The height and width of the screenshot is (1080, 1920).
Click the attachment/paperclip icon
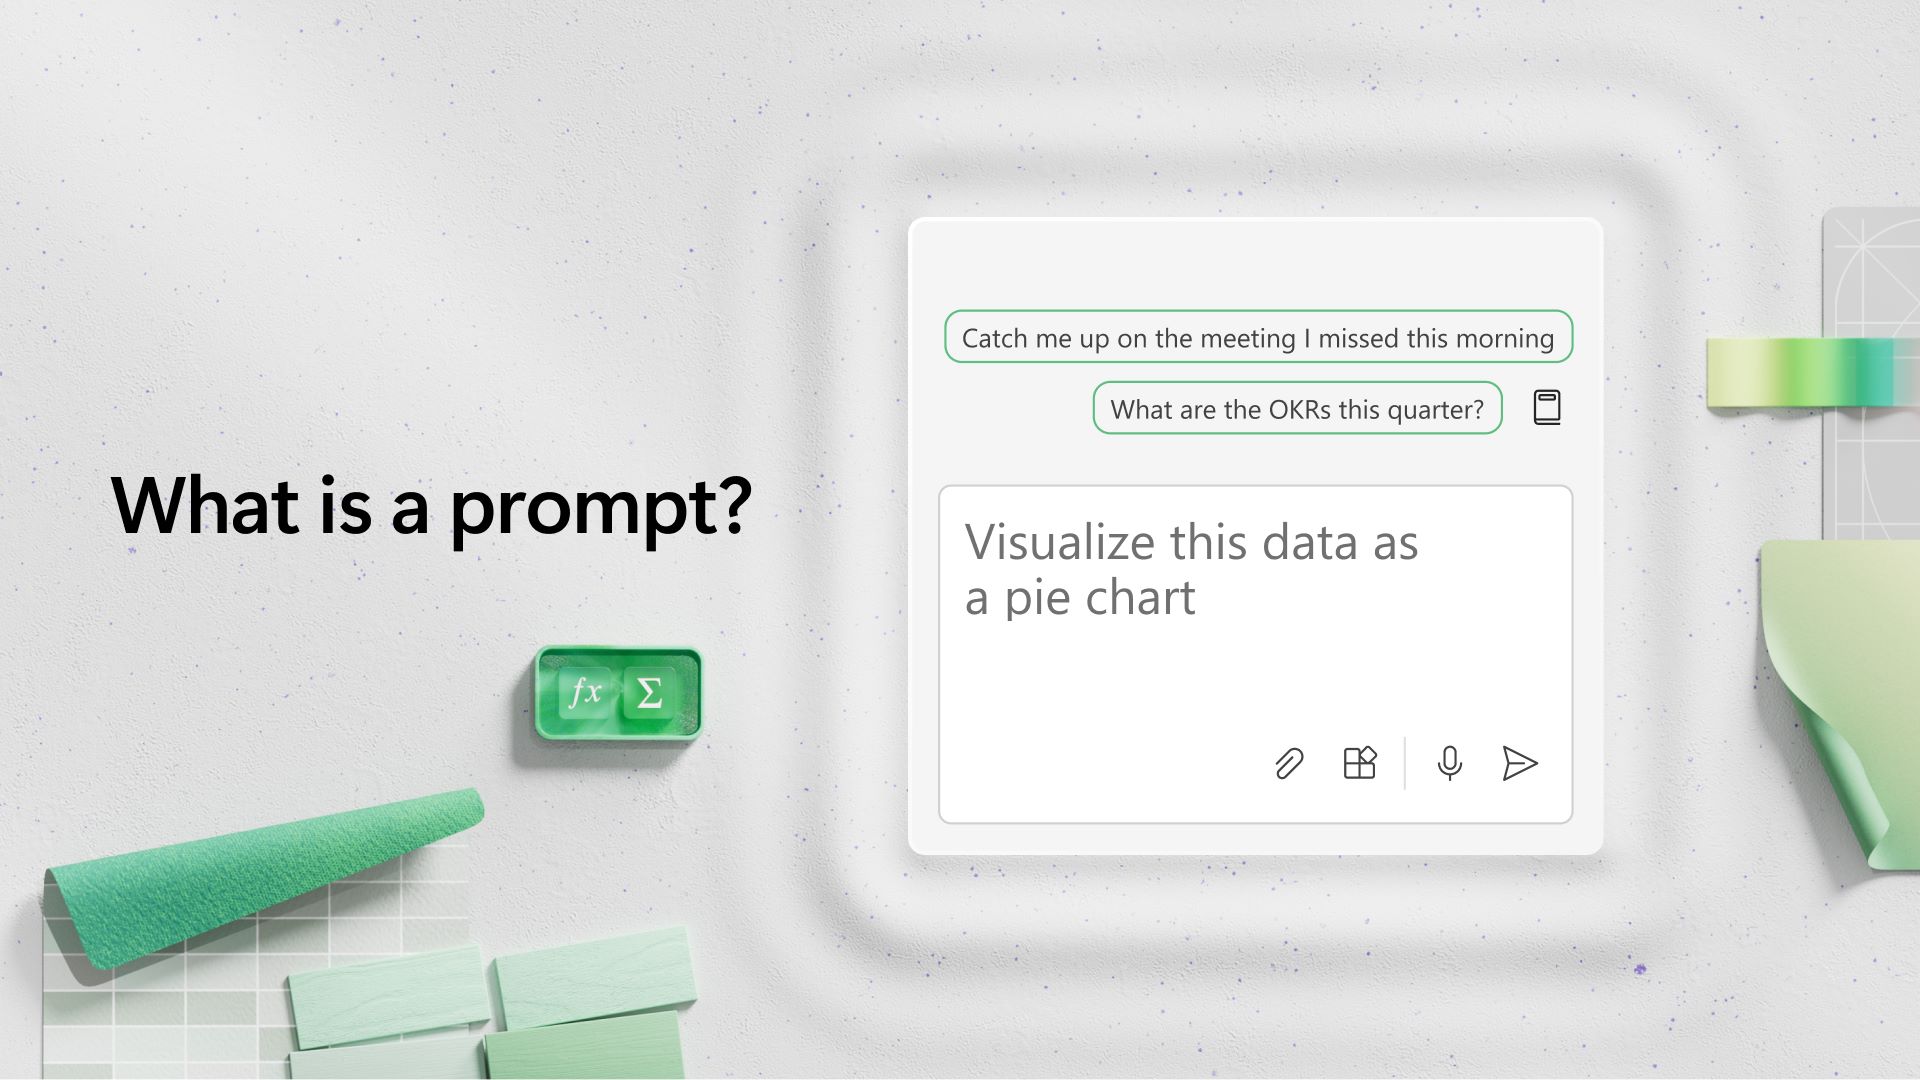click(x=1290, y=764)
